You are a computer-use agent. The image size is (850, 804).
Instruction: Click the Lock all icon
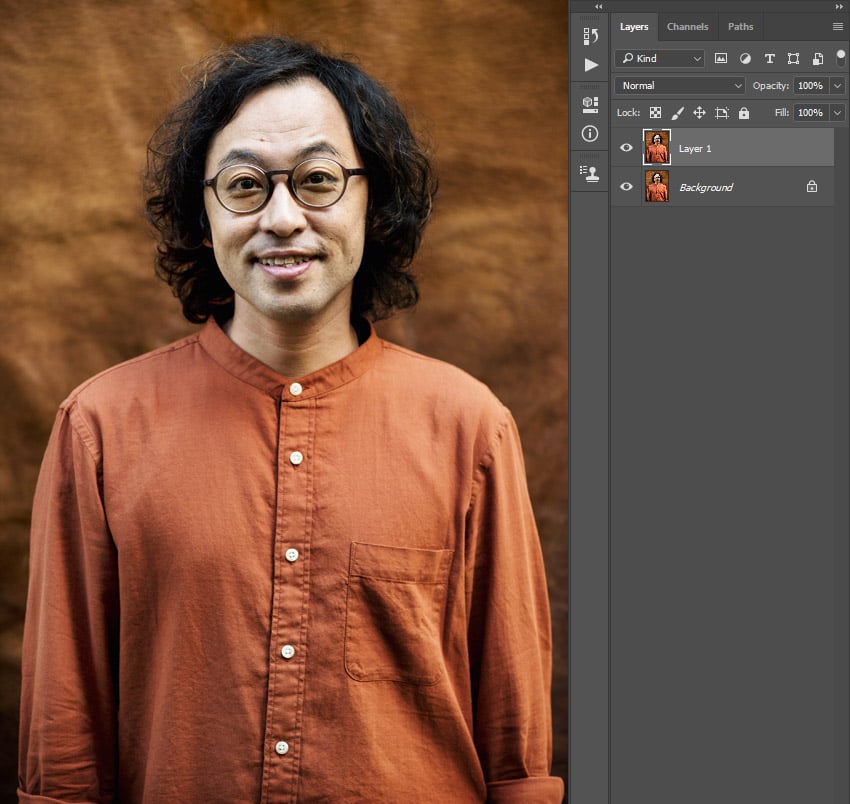point(745,112)
